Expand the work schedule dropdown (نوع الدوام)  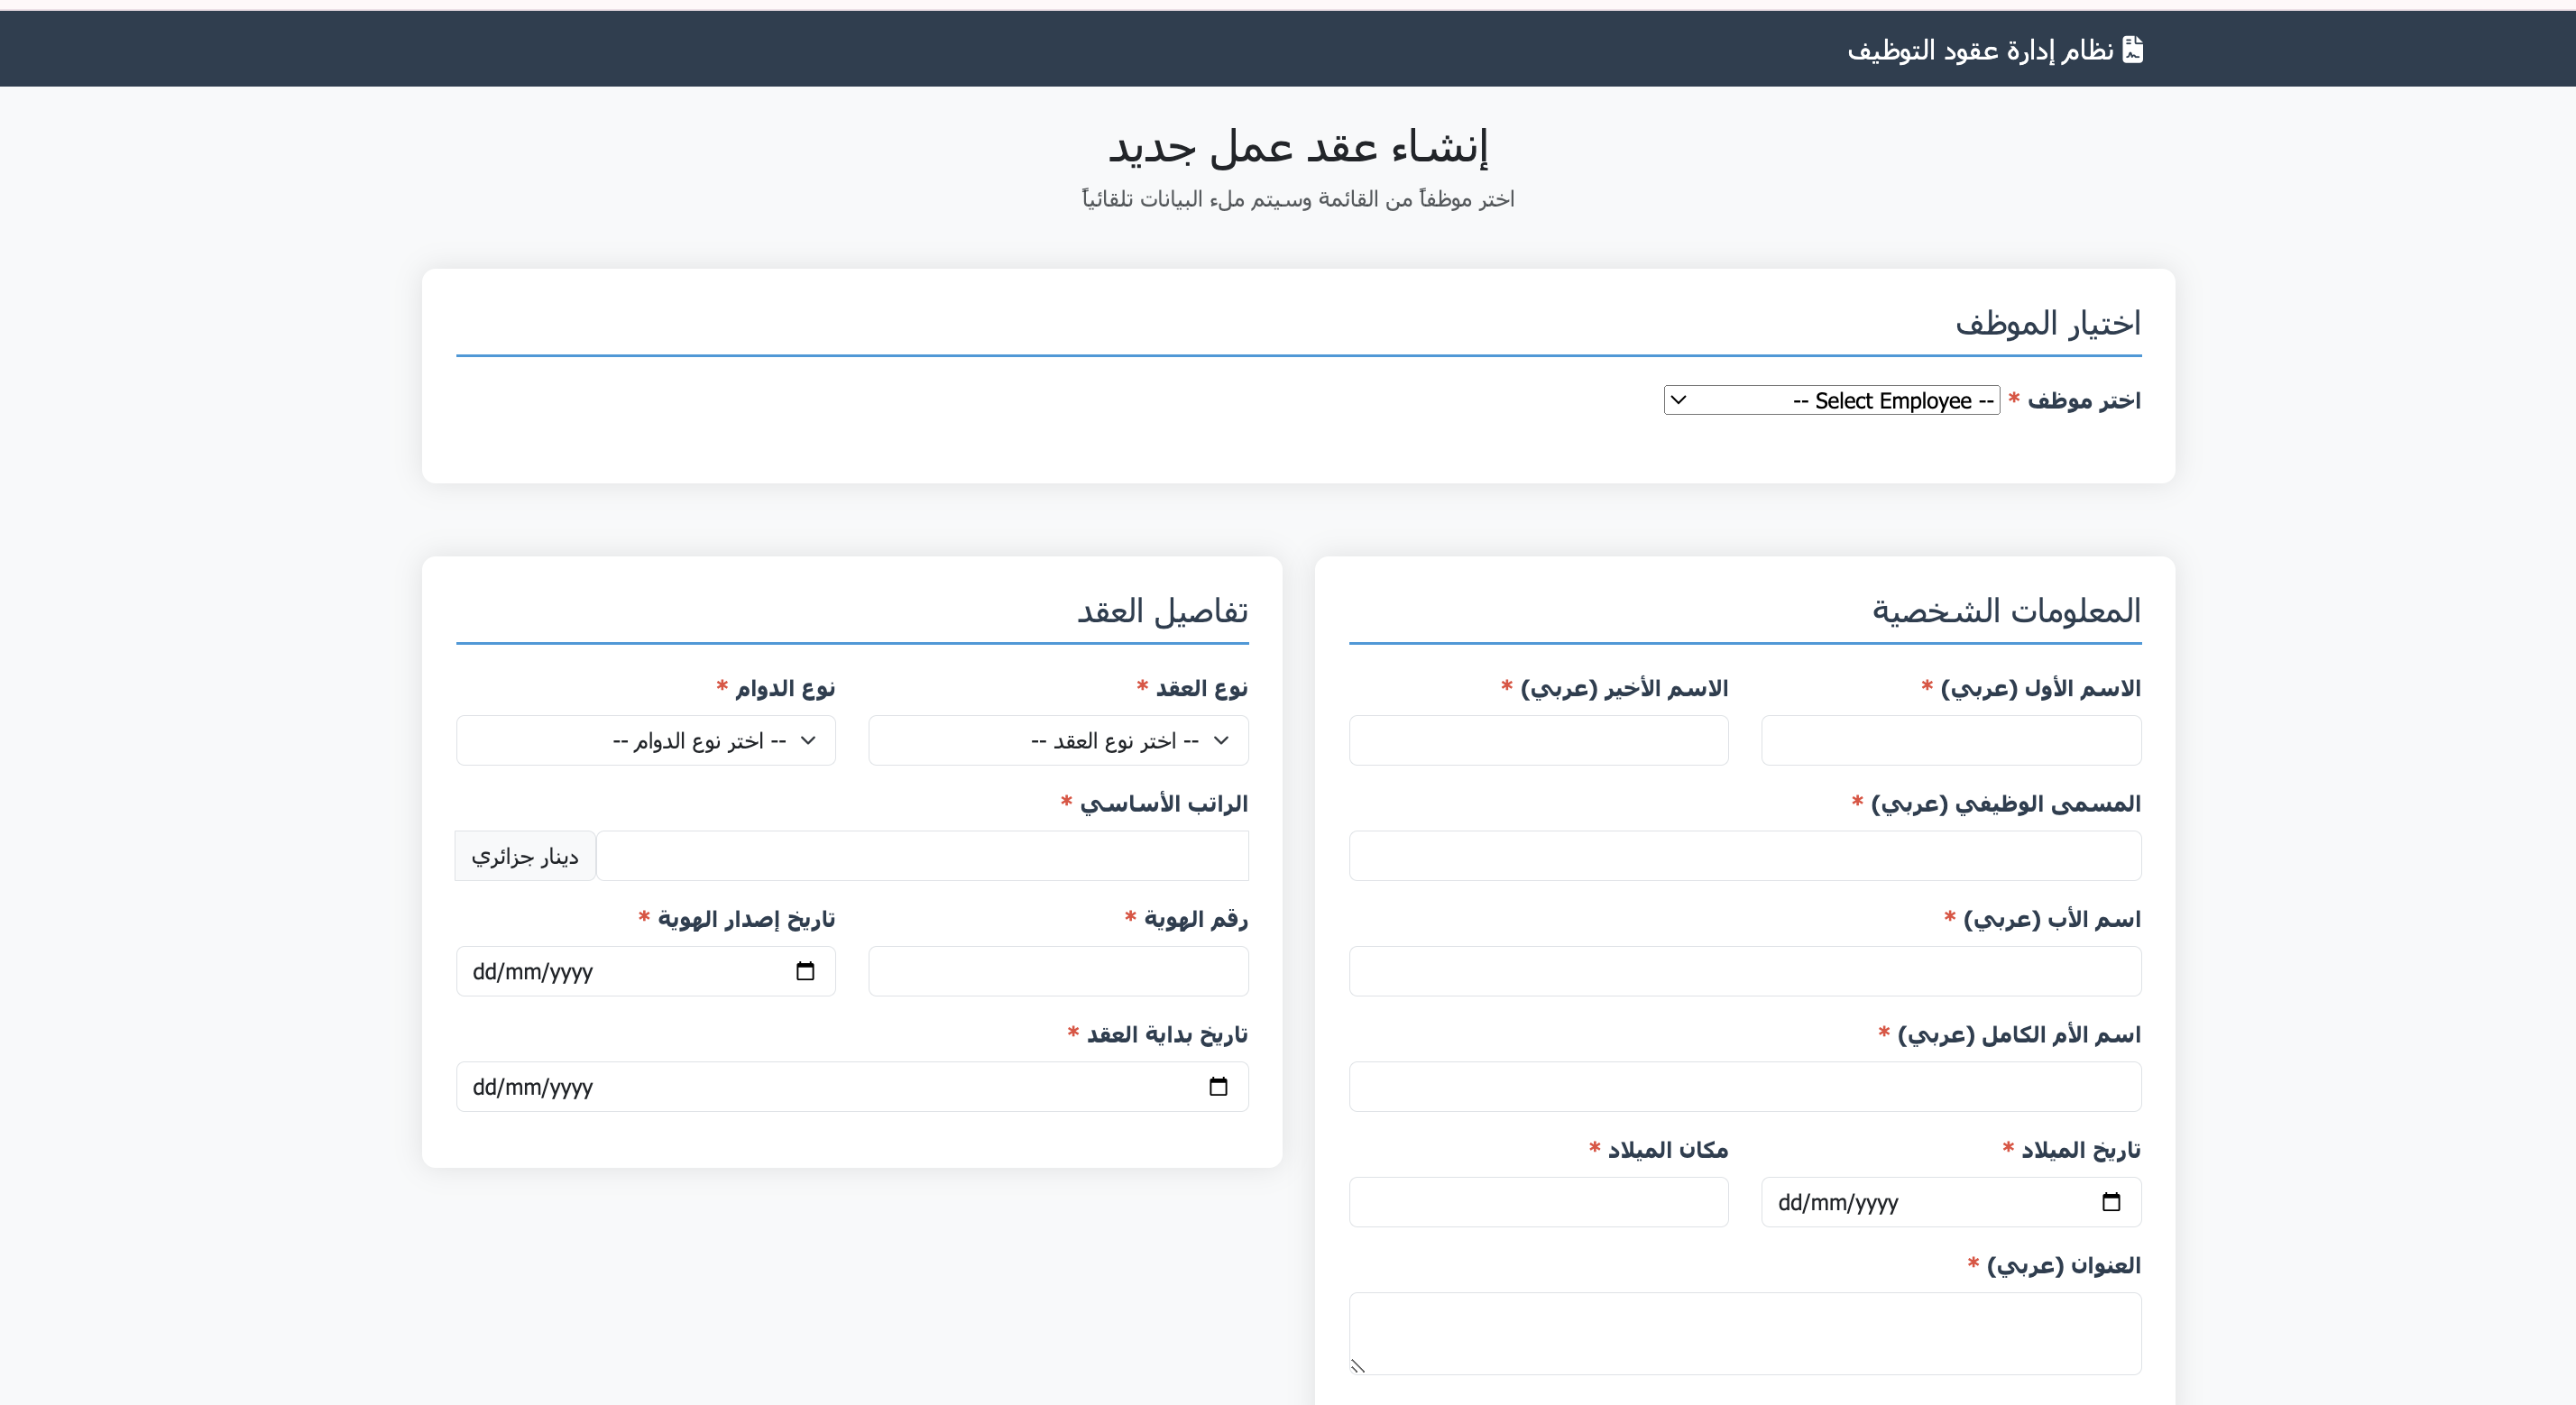point(645,741)
